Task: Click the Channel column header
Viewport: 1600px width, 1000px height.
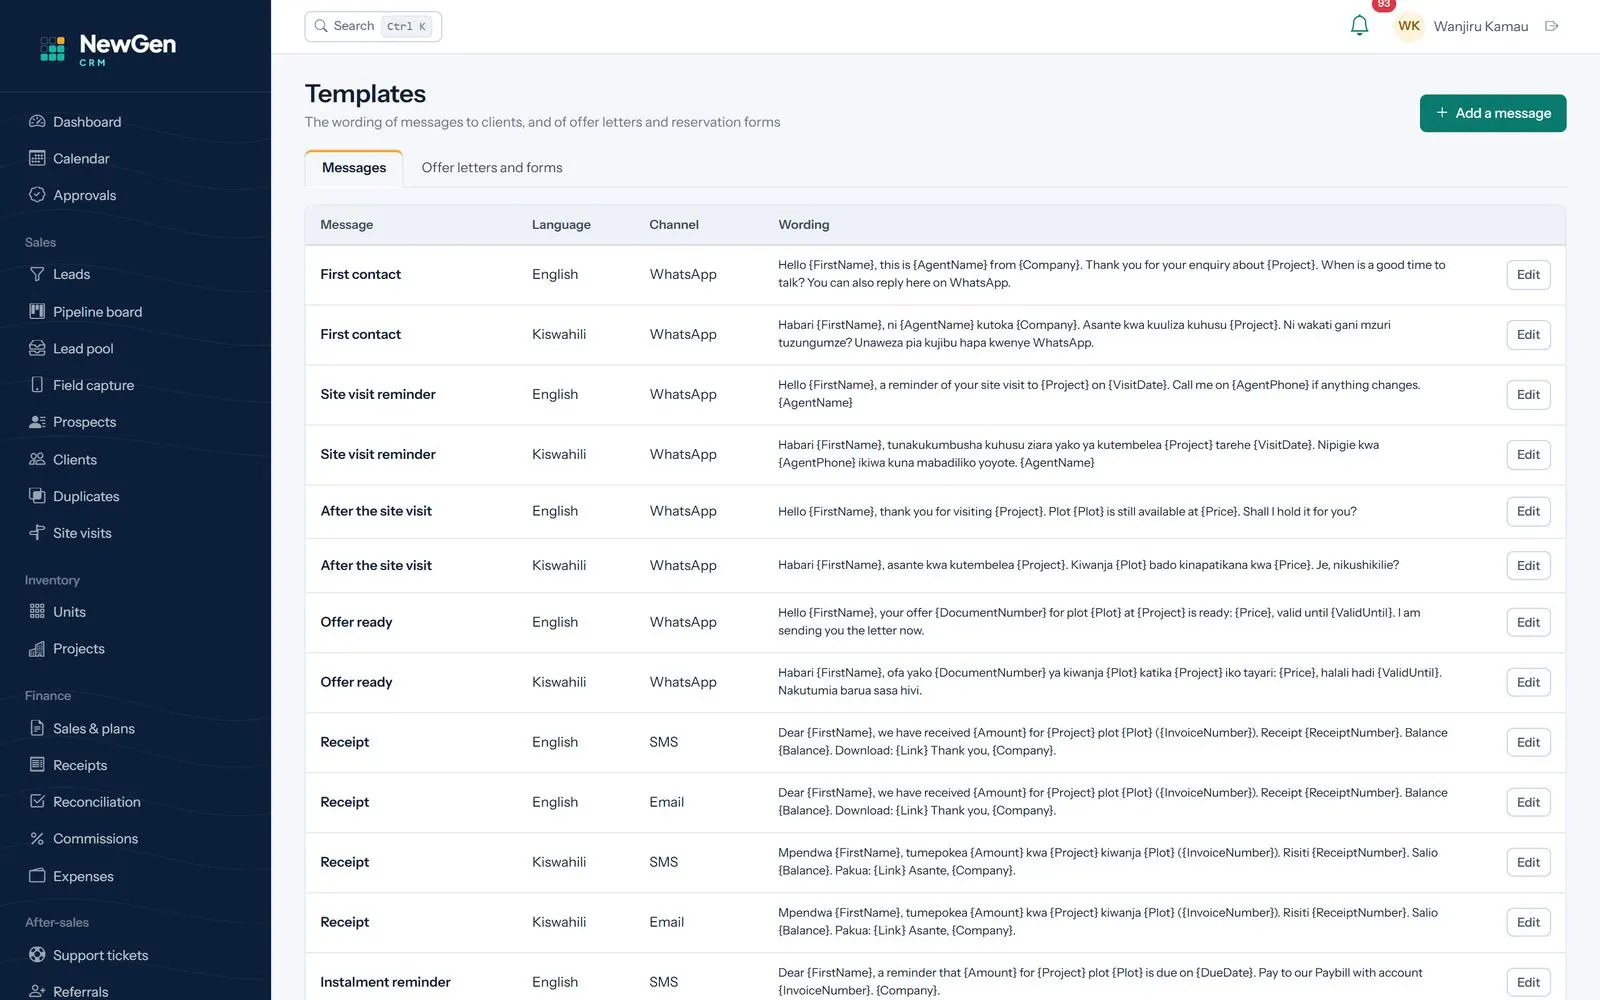Action: pyautogui.click(x=674, y=225)
